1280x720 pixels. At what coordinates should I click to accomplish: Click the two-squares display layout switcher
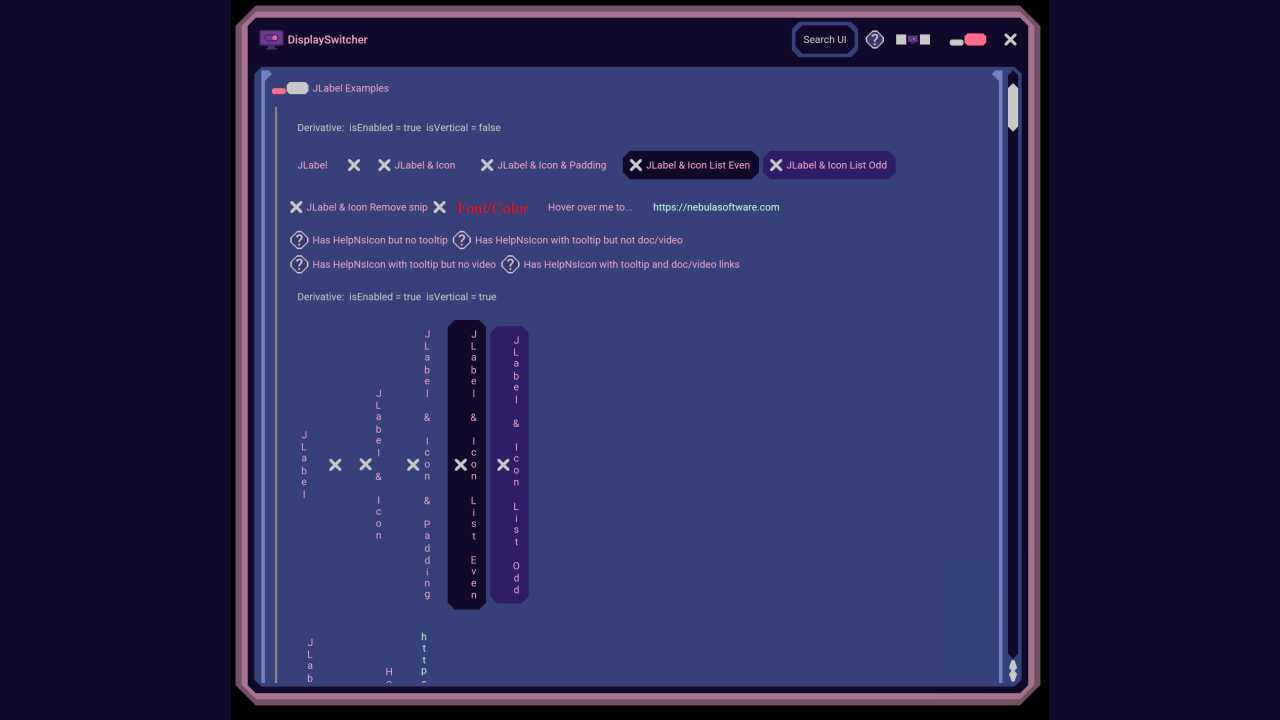click(913, 40)
